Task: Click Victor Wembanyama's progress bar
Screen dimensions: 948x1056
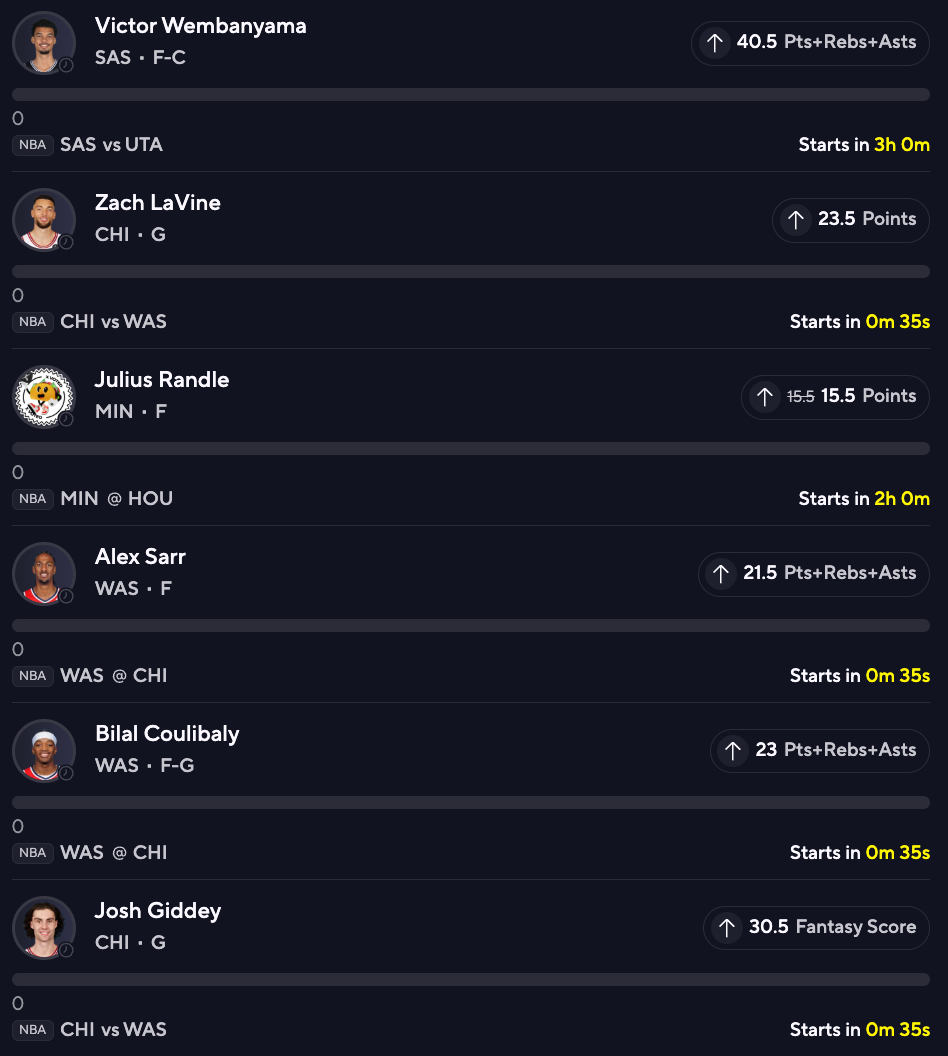Action: click(x=471, y=95)
